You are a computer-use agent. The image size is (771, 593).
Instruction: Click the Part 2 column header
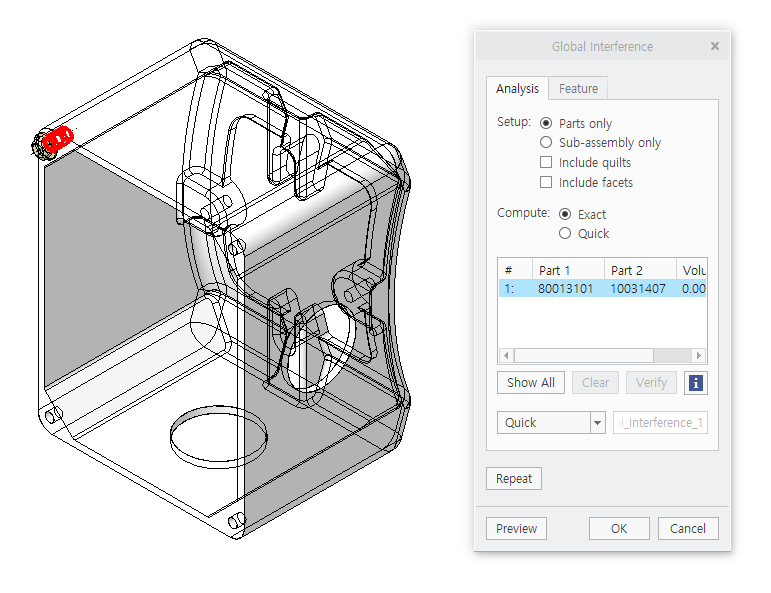click(x=640, y=270)
